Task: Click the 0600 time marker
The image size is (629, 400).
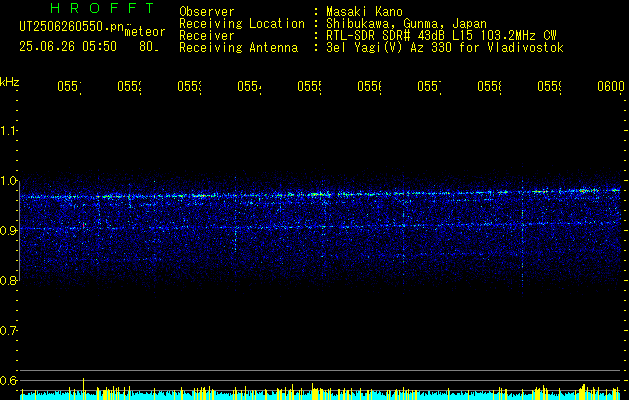Action: 611,86
